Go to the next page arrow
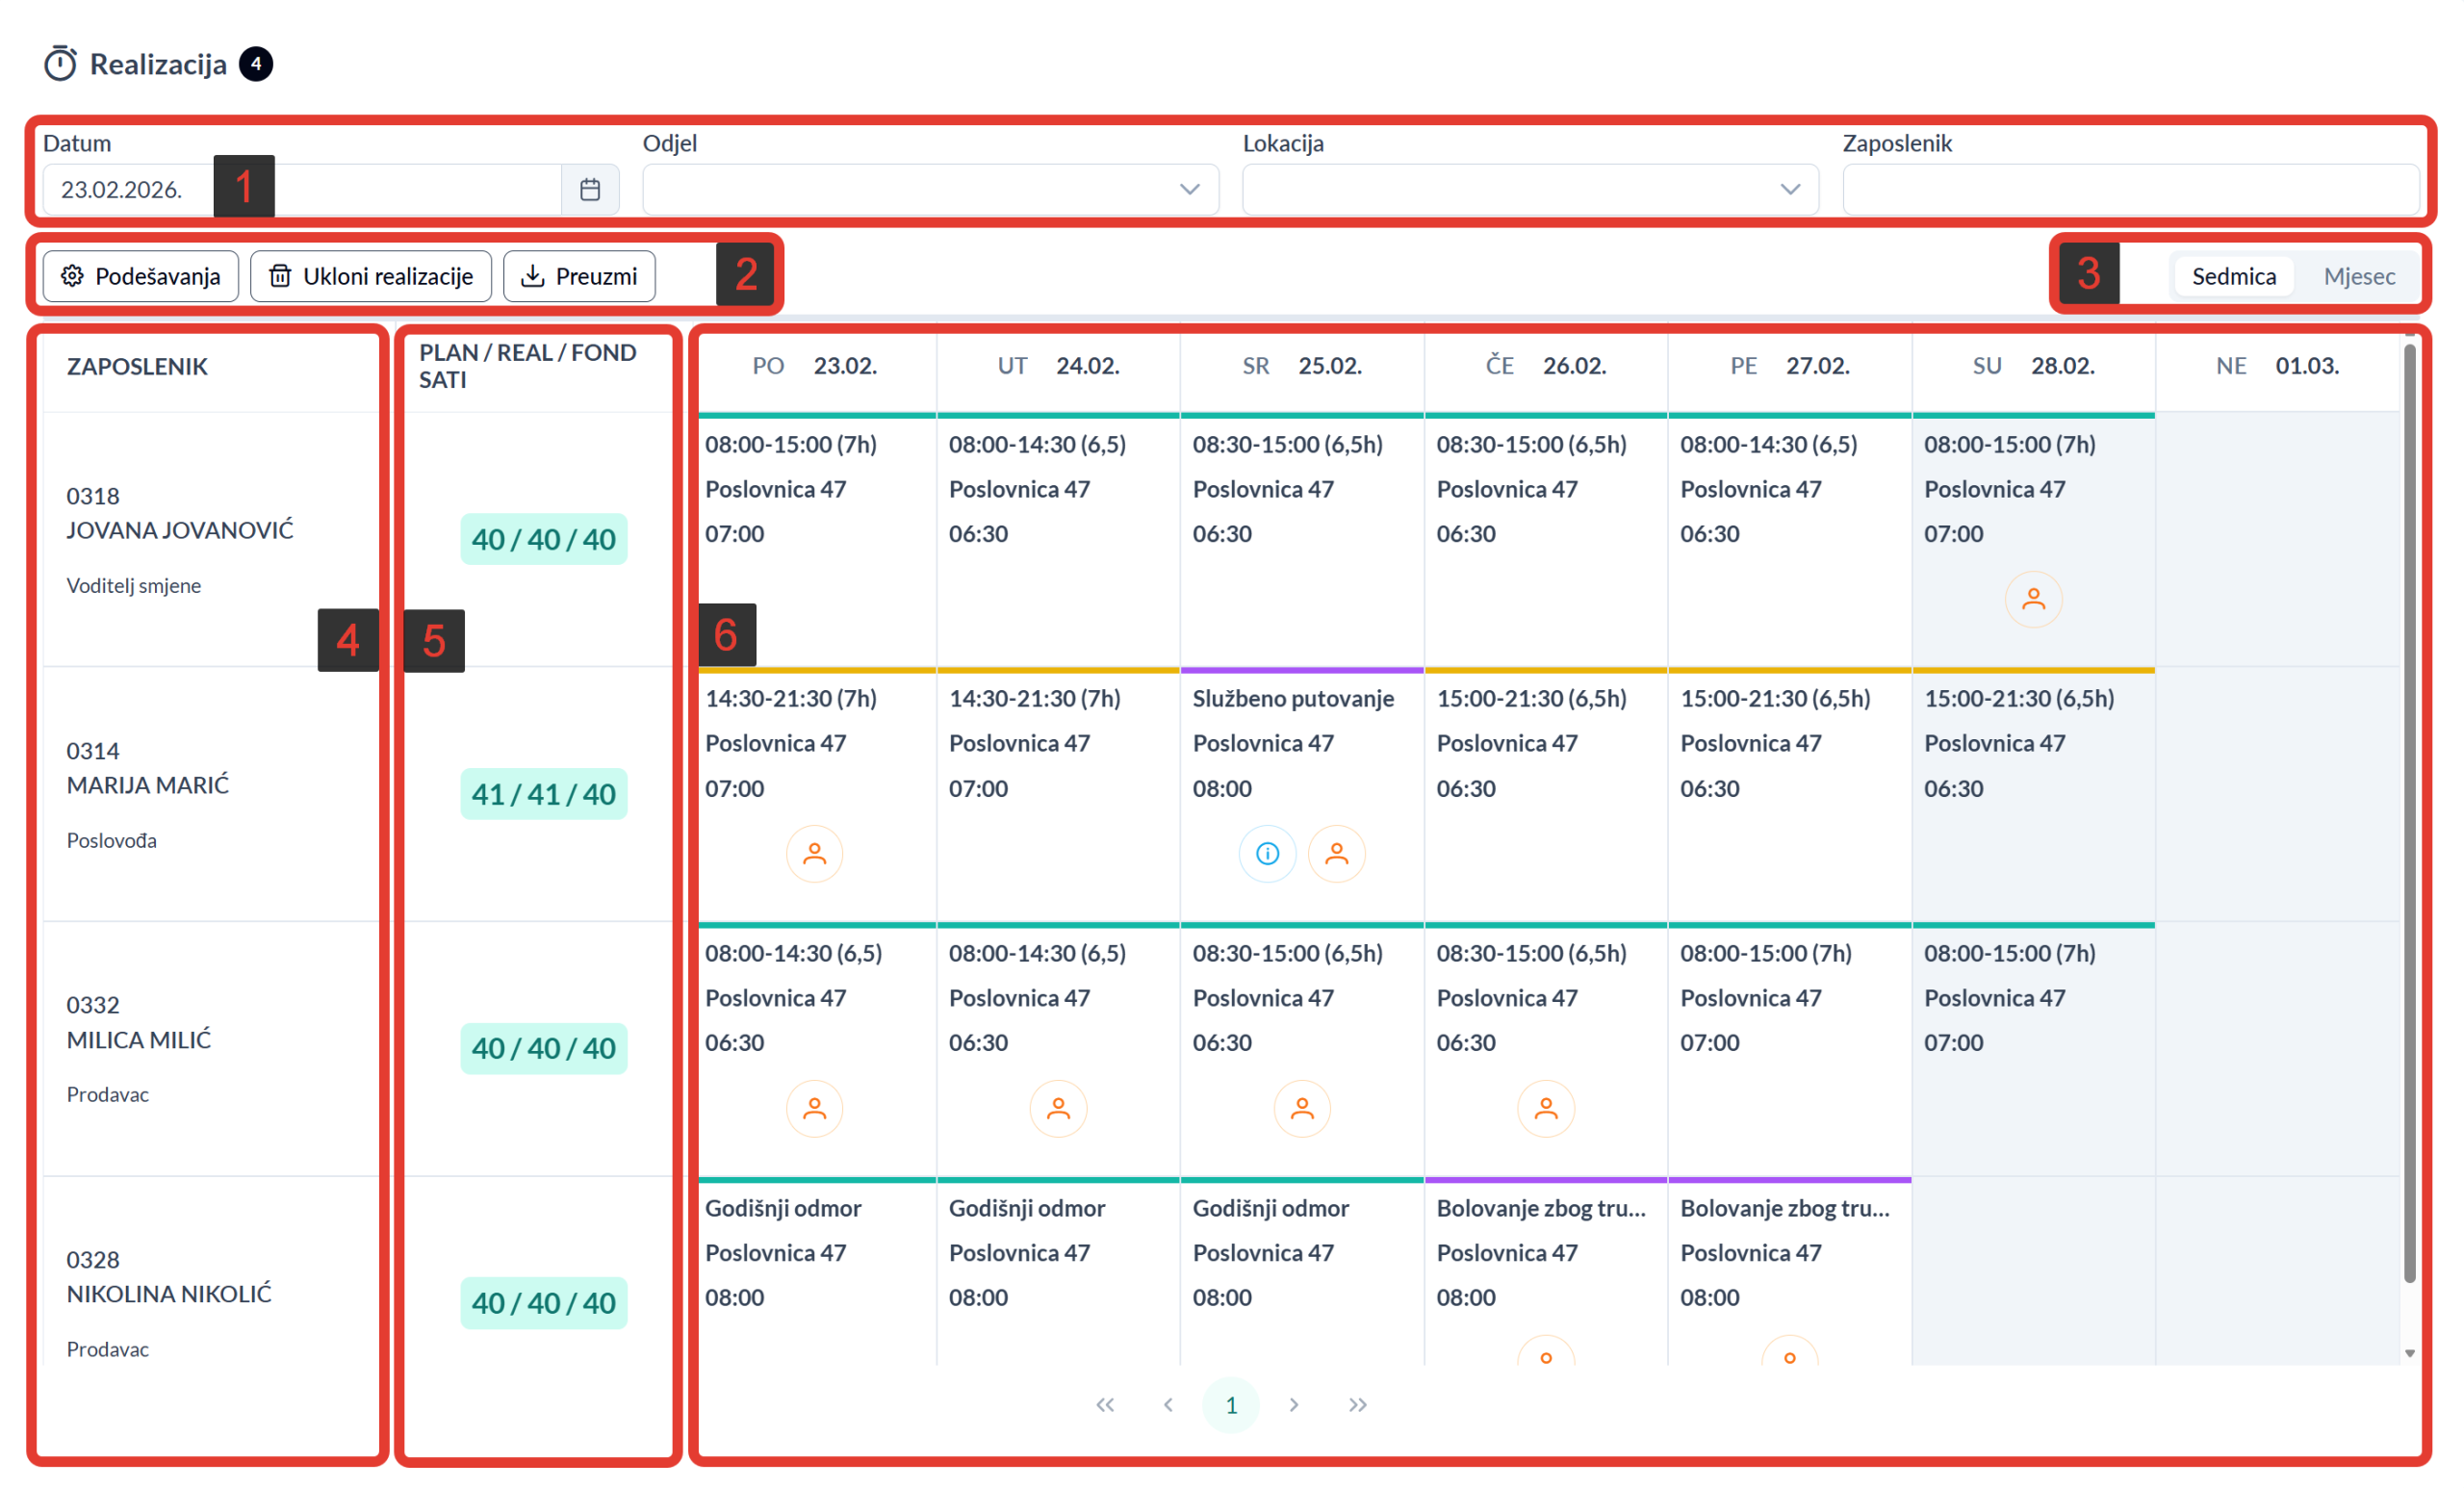The image size is (2464, 1488). point(1293,1404)
